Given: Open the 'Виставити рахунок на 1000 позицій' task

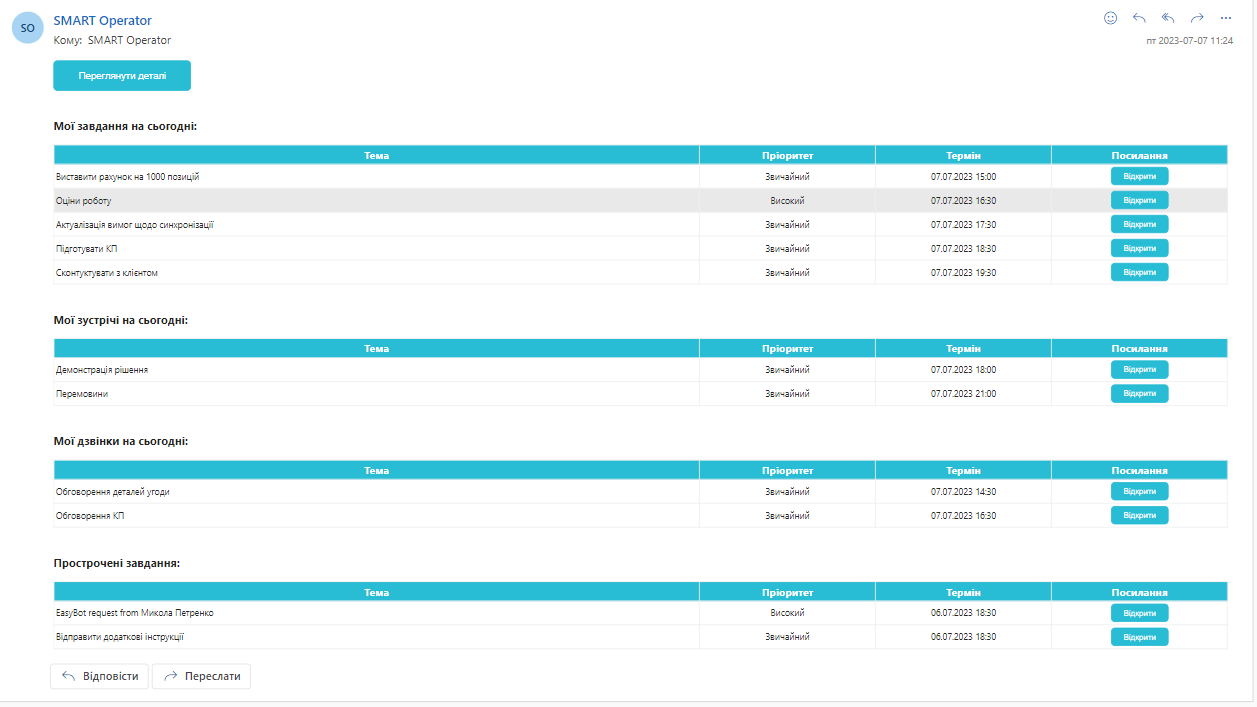Looking at the screenshot, I should tap(1139, 176).
